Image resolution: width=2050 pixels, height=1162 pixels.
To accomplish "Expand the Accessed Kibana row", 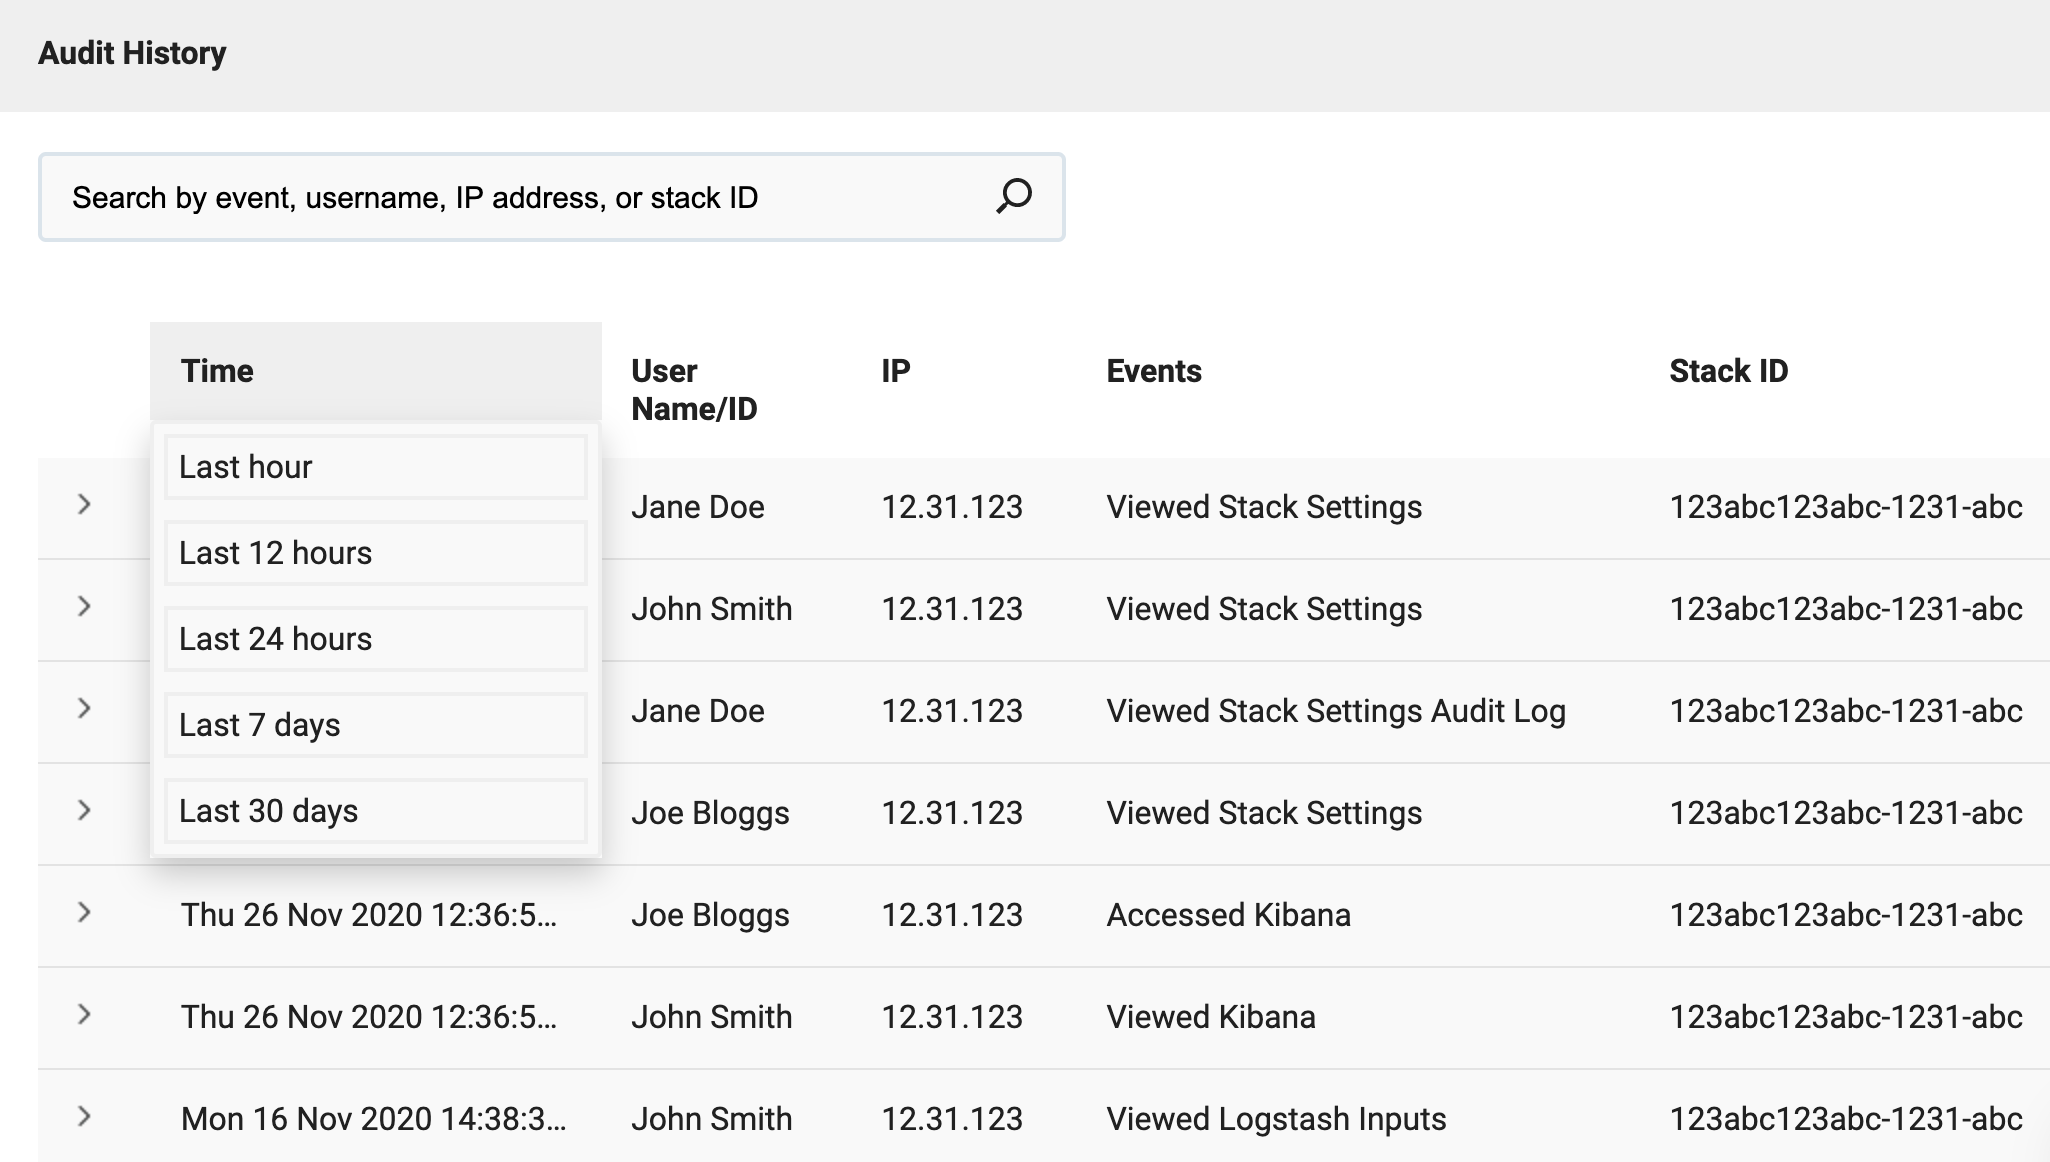I will click(85, 913).
